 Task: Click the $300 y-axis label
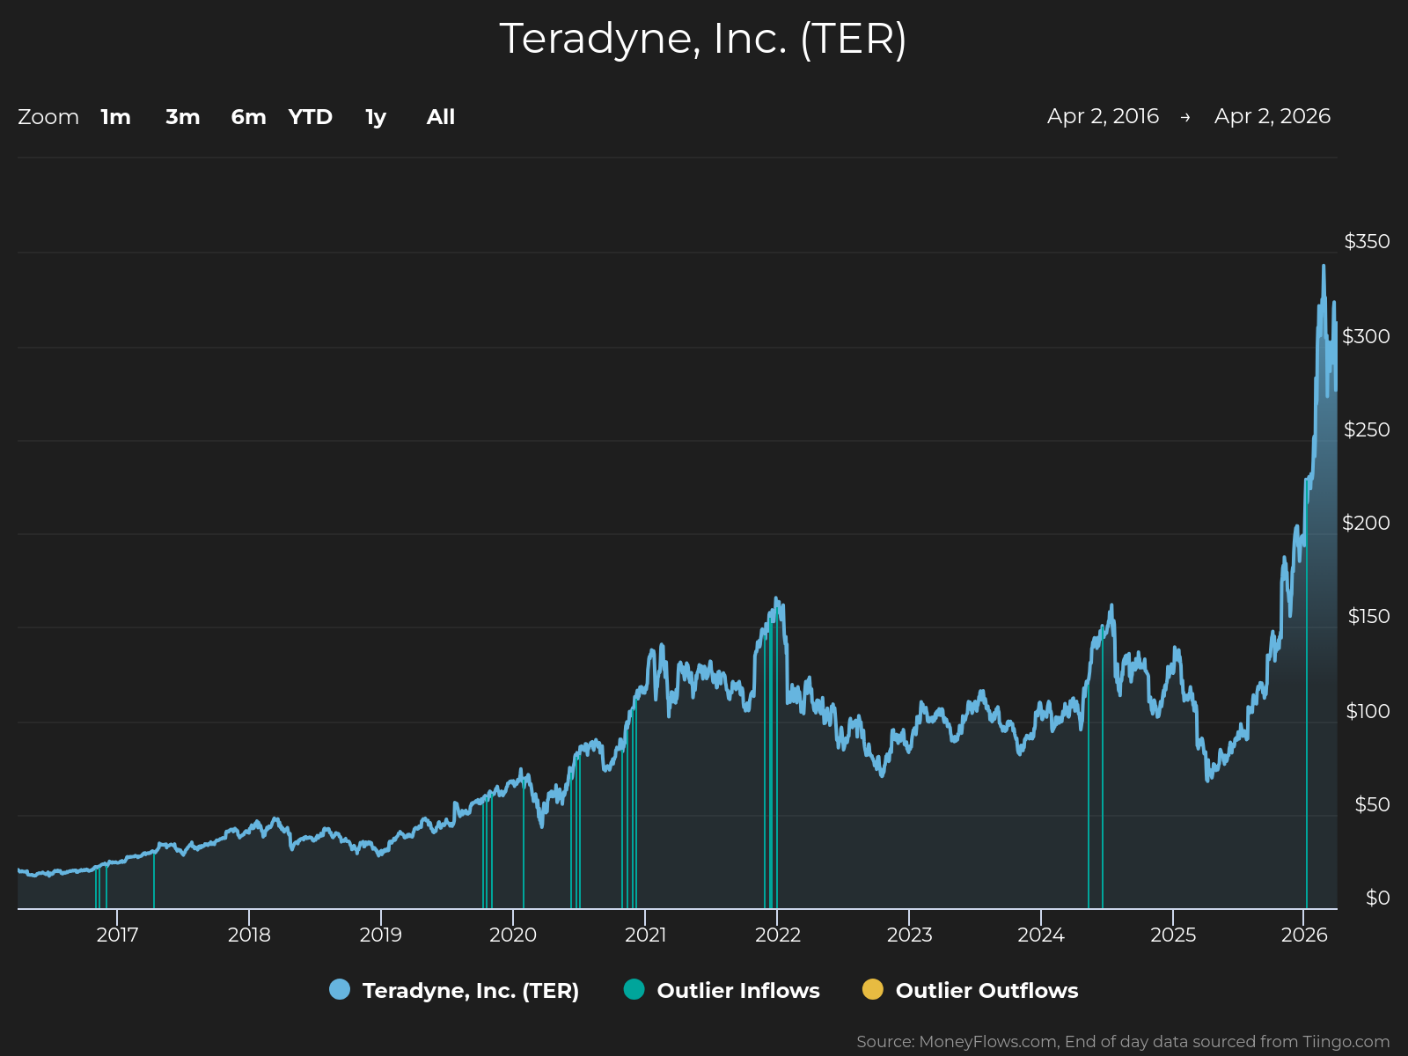pos(1366,337)
